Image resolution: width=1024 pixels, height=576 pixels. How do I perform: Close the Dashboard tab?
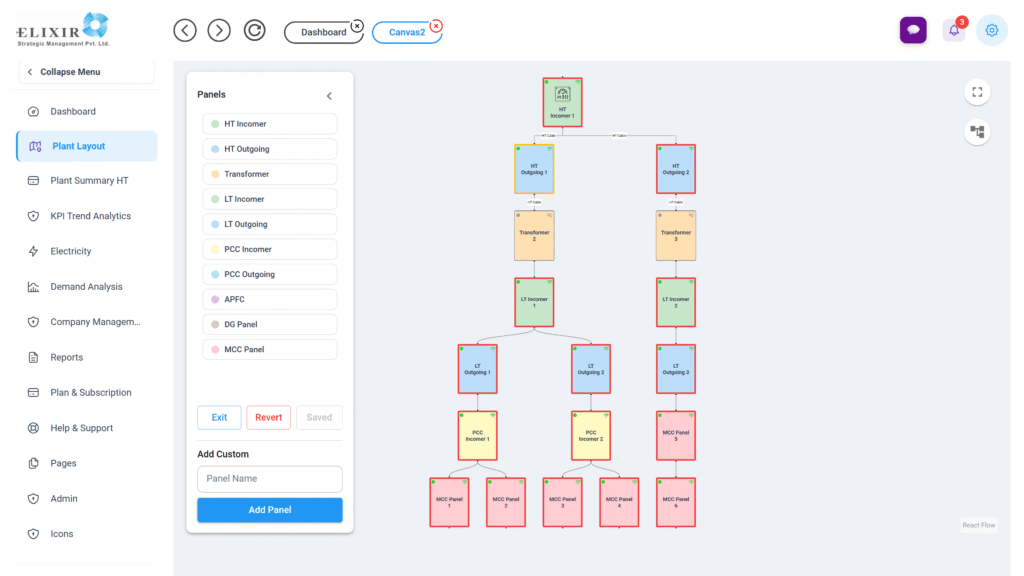click(x=357, y=25)
